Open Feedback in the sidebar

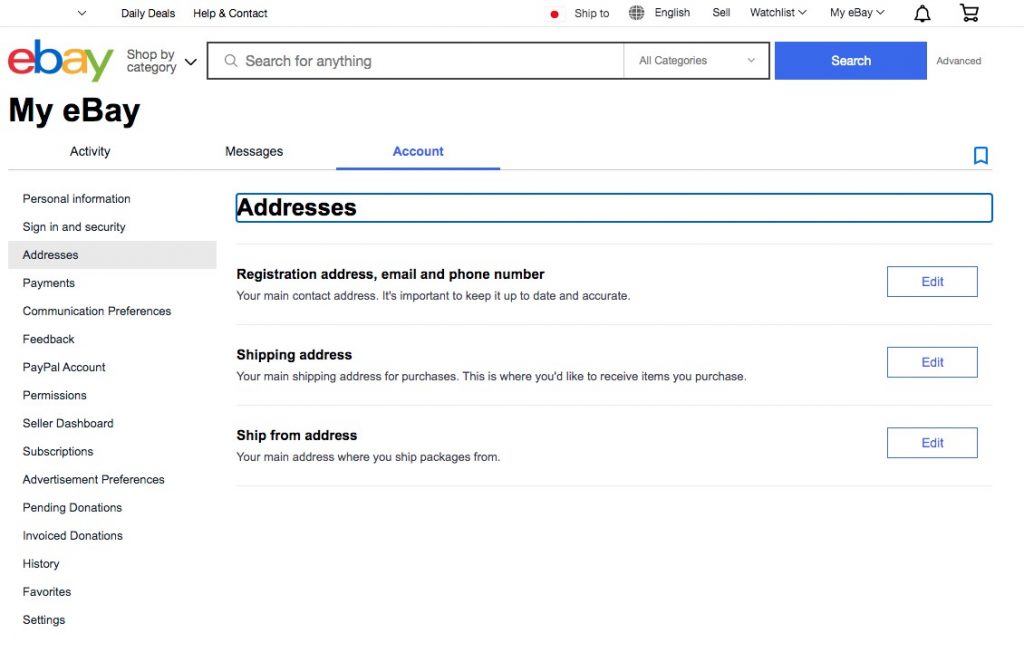pos(48,339)
